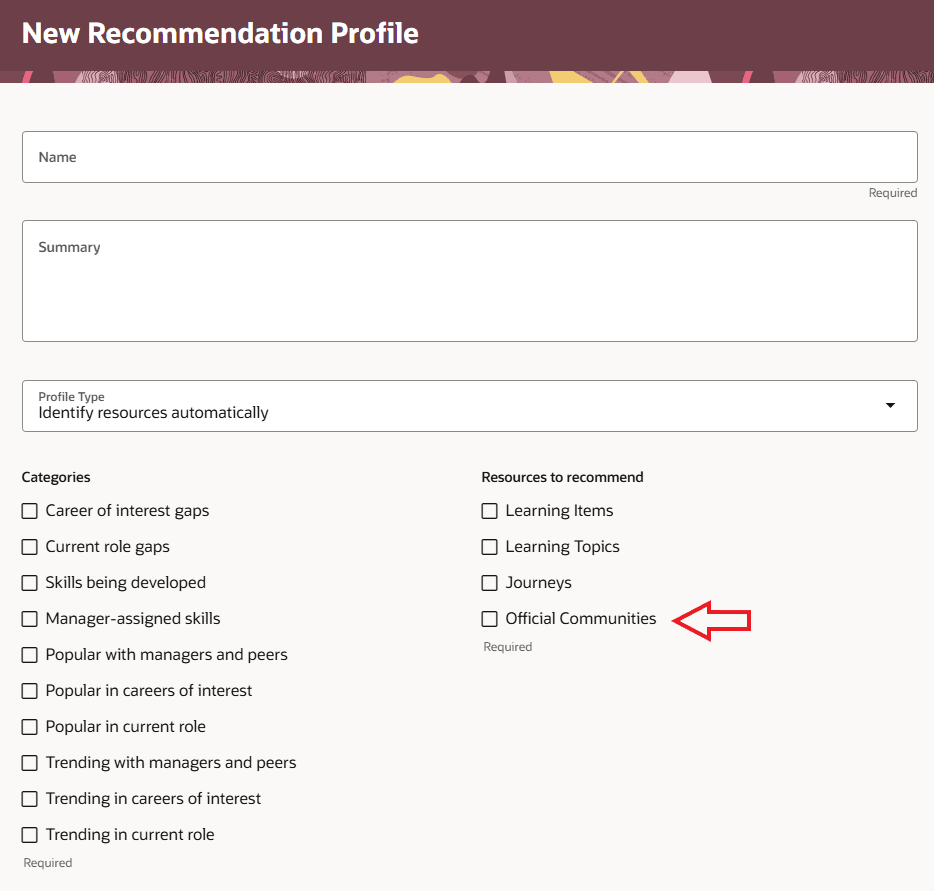This screenshot has height=891, width=934.
Task: Check the Learning Topics checkbox
Action: (x=489, y=546)
